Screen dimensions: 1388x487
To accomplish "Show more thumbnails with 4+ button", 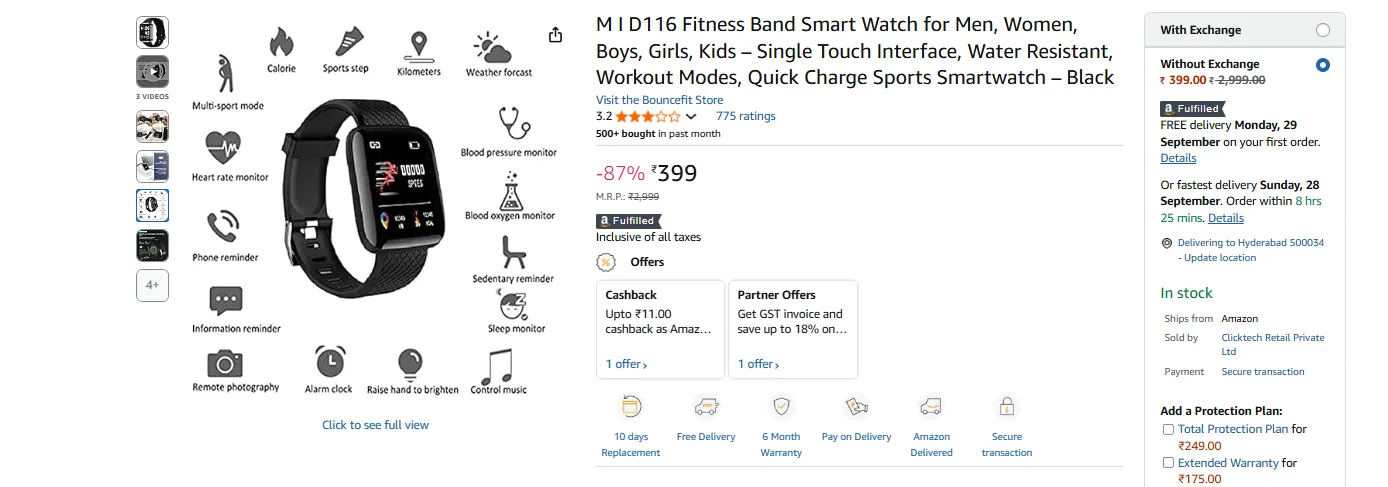I will (152, 285).
